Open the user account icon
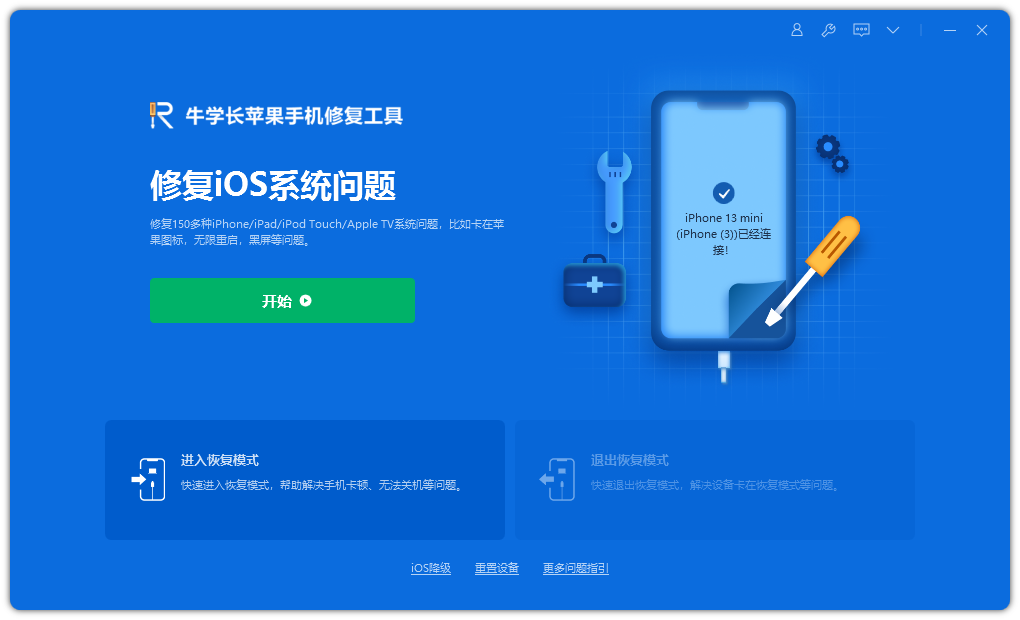This screenshot has width=1020, height=620. tap(796, 30)
